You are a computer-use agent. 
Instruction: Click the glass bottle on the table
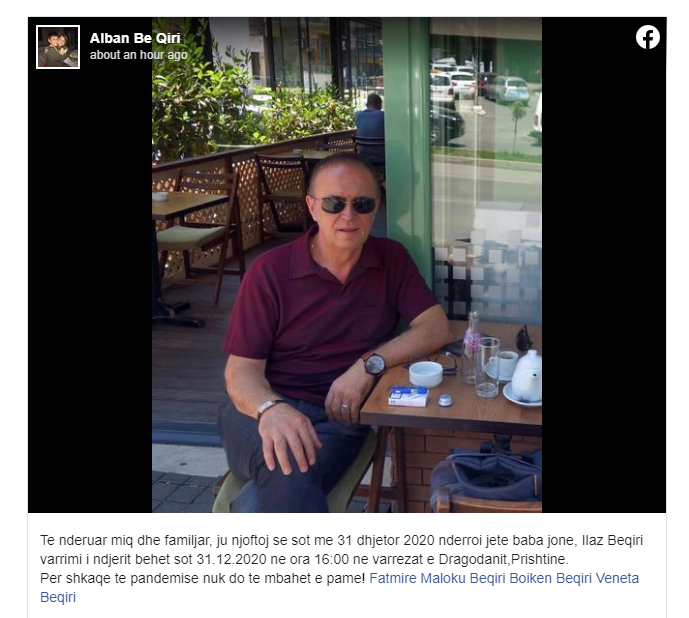click(471, 347)
